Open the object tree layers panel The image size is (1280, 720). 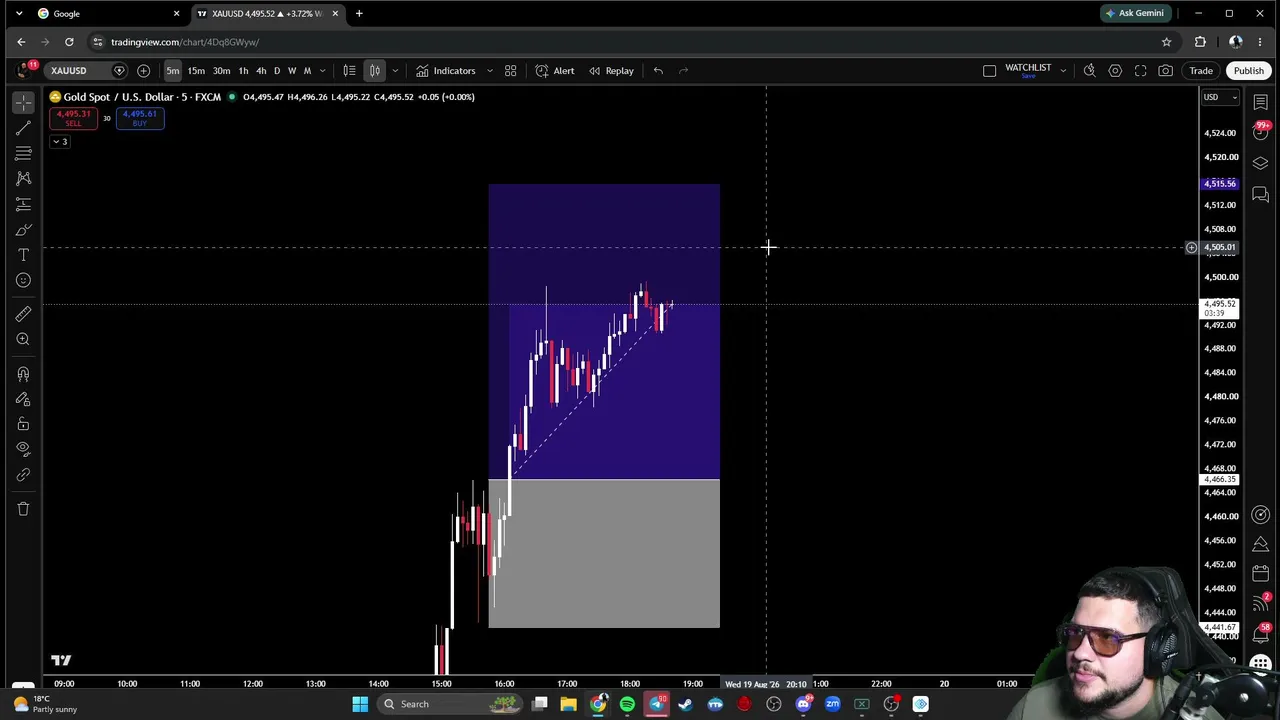click(1260, 163)
